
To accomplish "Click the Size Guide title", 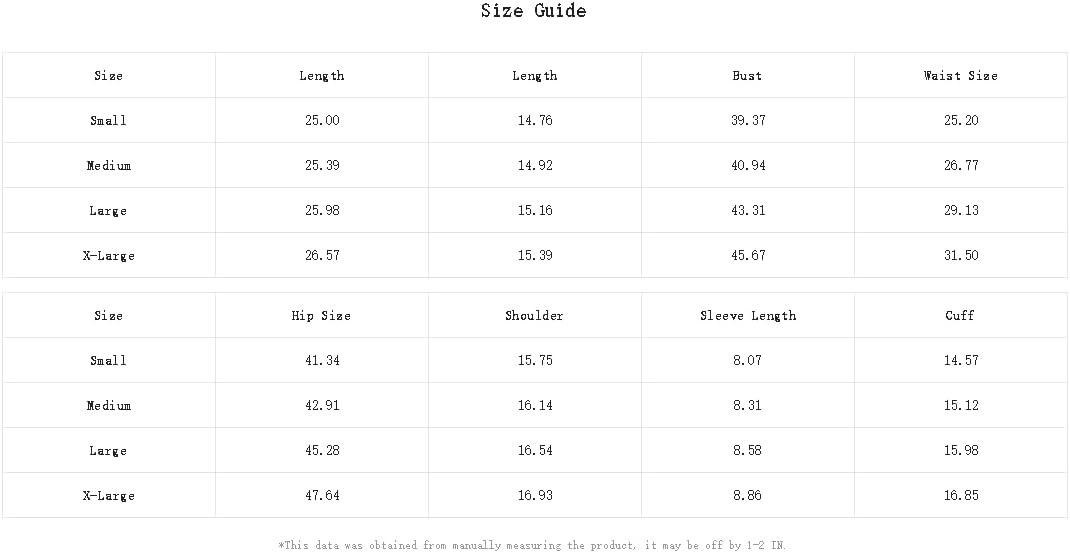I will tap(533, 11).
